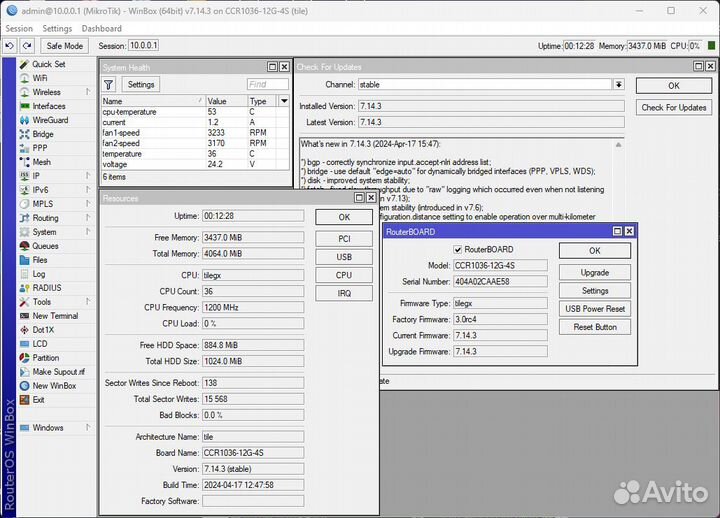The image size is (720, 518).
Task: Open the Mesh sidebar icon
Action: point(24,162)
